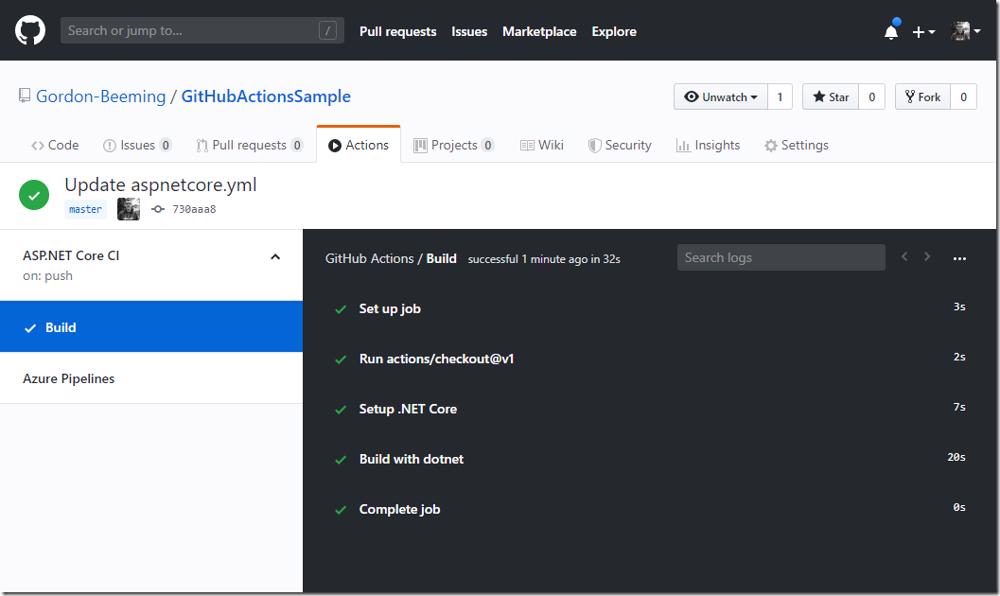Click the stargazers count next to Star

point(872,97)
